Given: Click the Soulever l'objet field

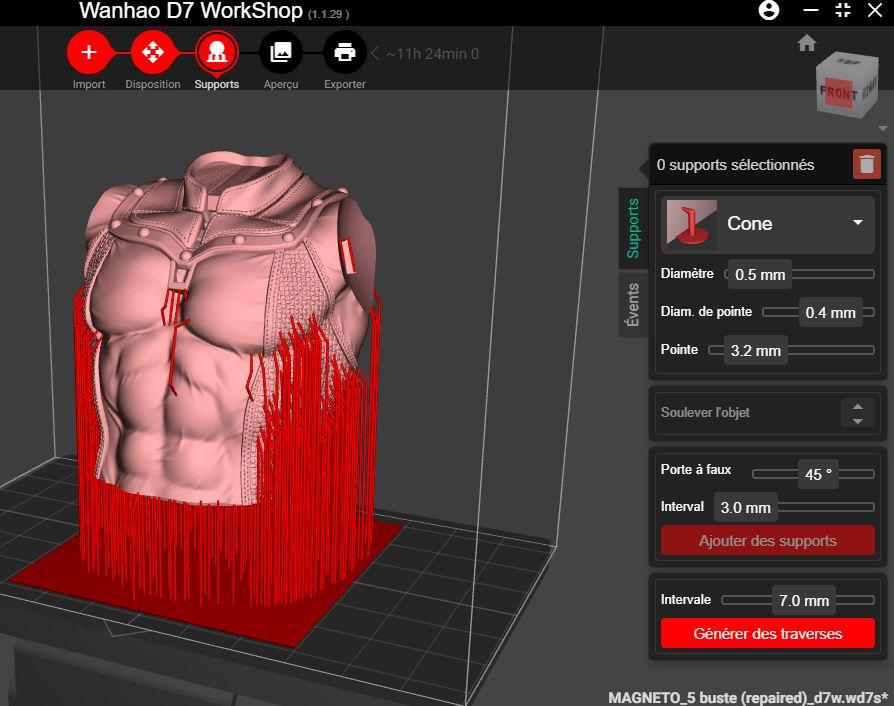Looking at the screenshot, I should (x=767, y=413).
